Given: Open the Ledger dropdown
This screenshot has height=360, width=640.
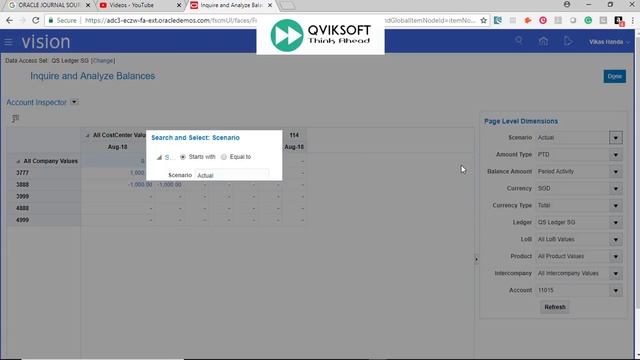Looking at the screenshot, I should click(616, 222).
